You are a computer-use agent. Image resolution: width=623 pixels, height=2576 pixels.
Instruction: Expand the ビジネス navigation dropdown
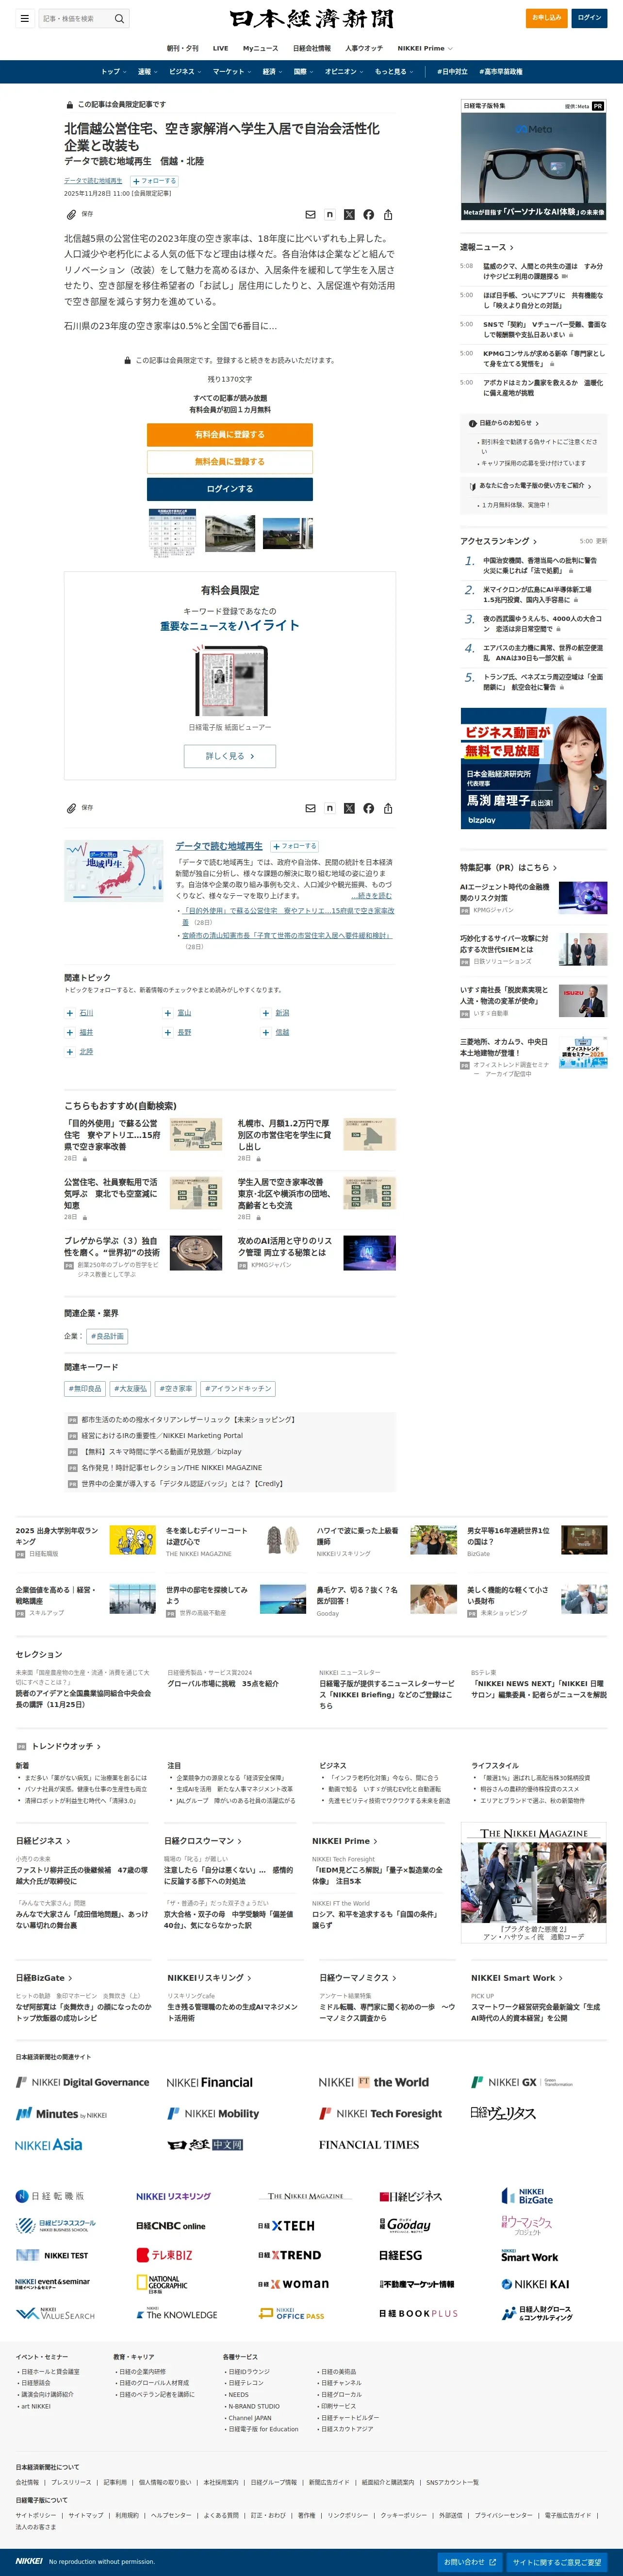coord(185,72)
